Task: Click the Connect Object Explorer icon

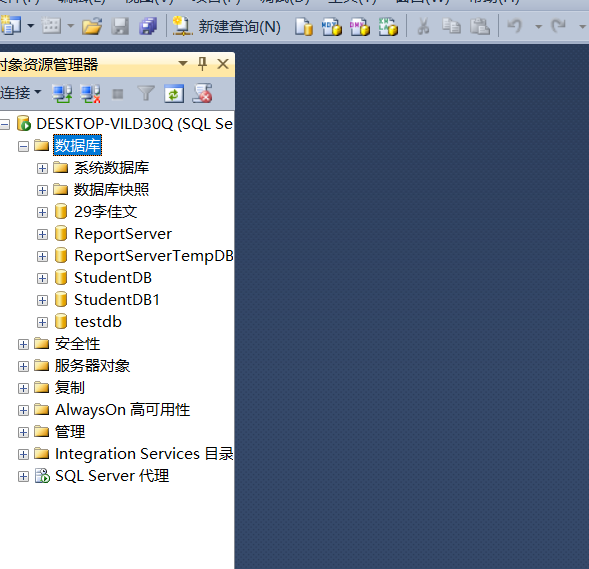Action: (62, 94)
